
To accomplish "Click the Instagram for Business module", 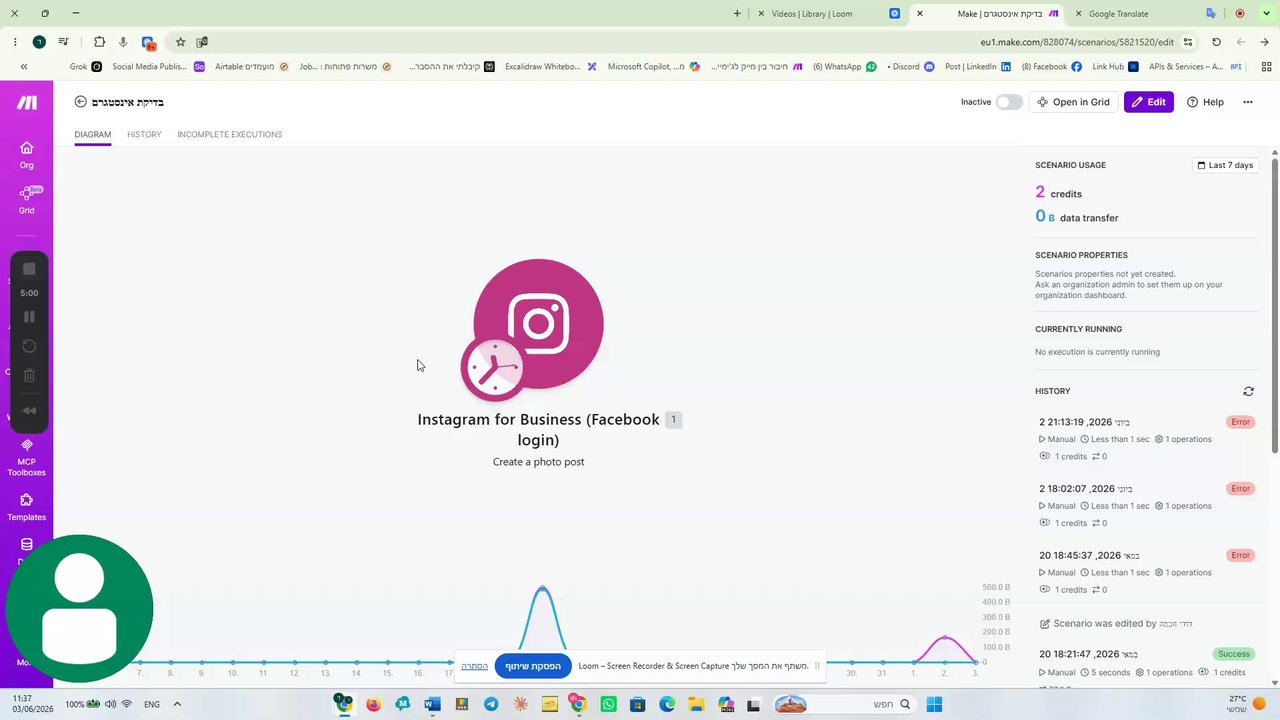I will tap(538, 324).
